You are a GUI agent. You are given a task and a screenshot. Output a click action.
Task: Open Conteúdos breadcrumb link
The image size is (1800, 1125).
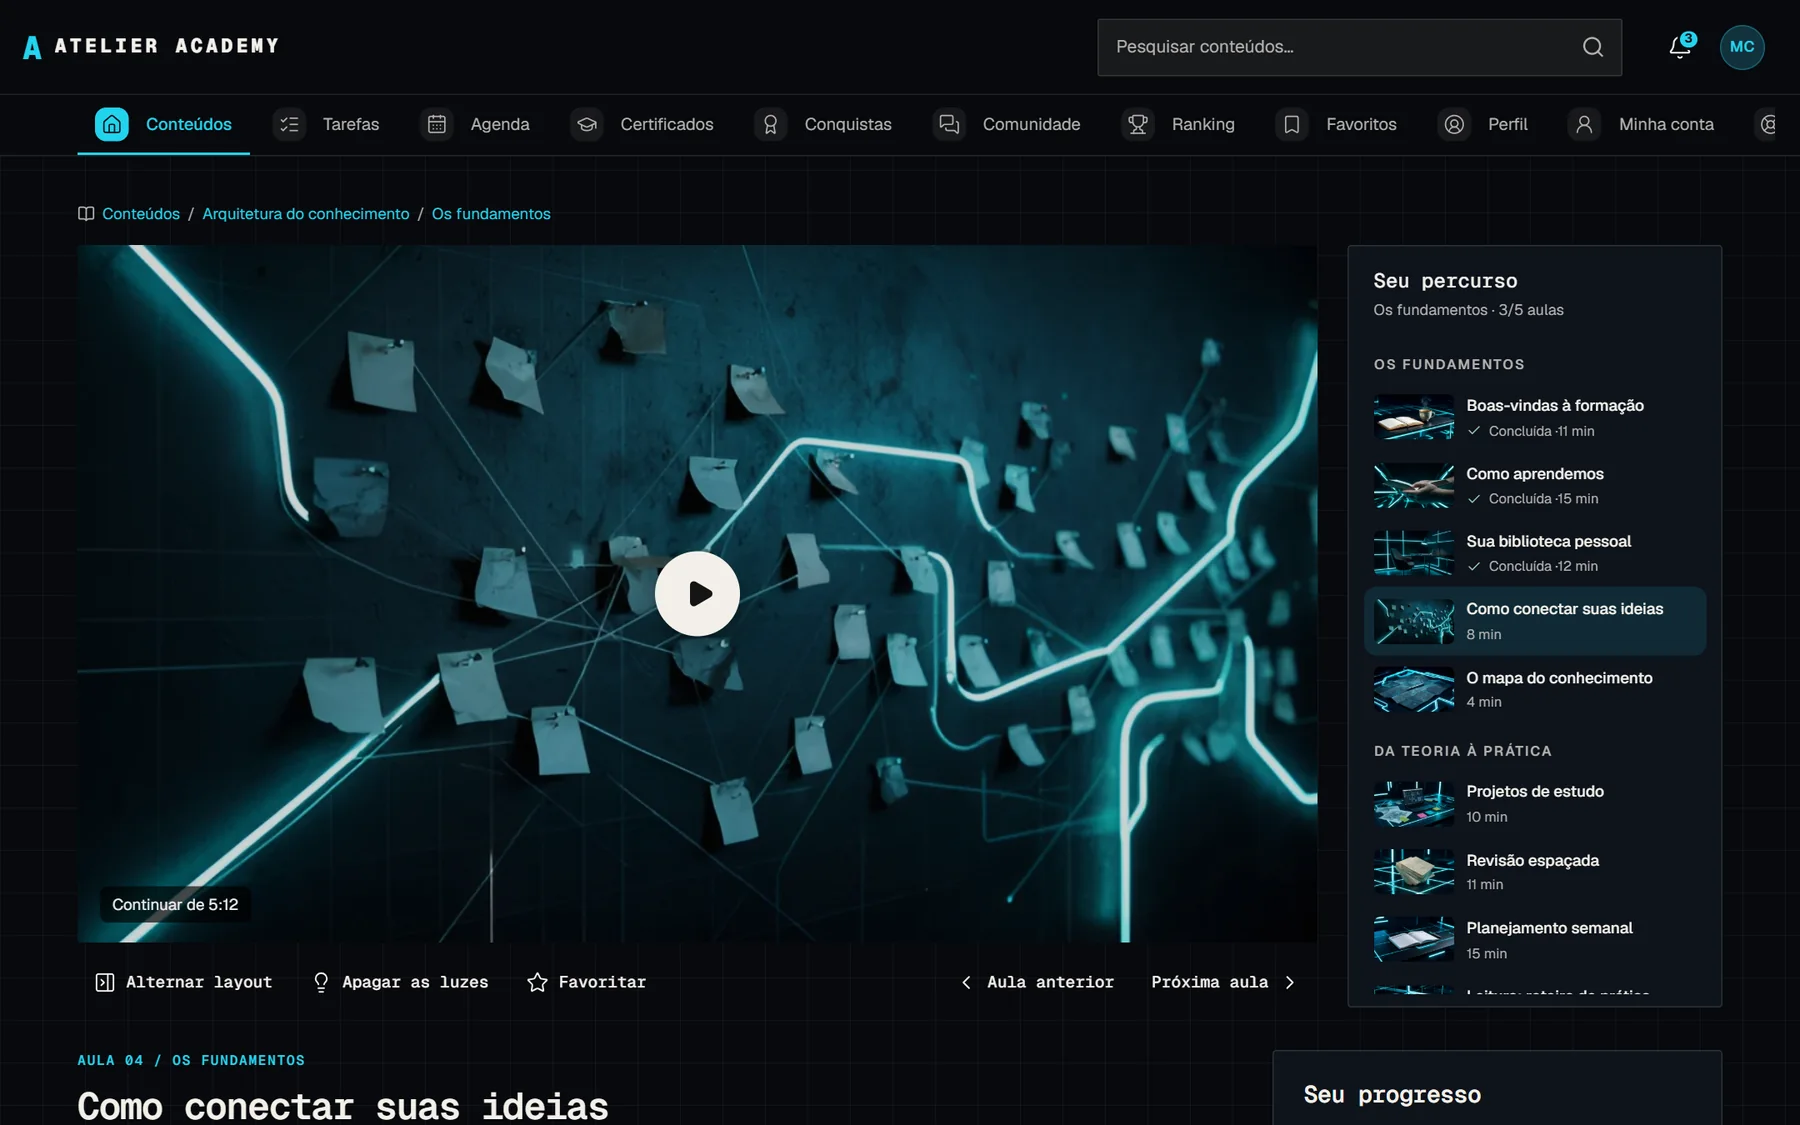[x=141, y=214]
